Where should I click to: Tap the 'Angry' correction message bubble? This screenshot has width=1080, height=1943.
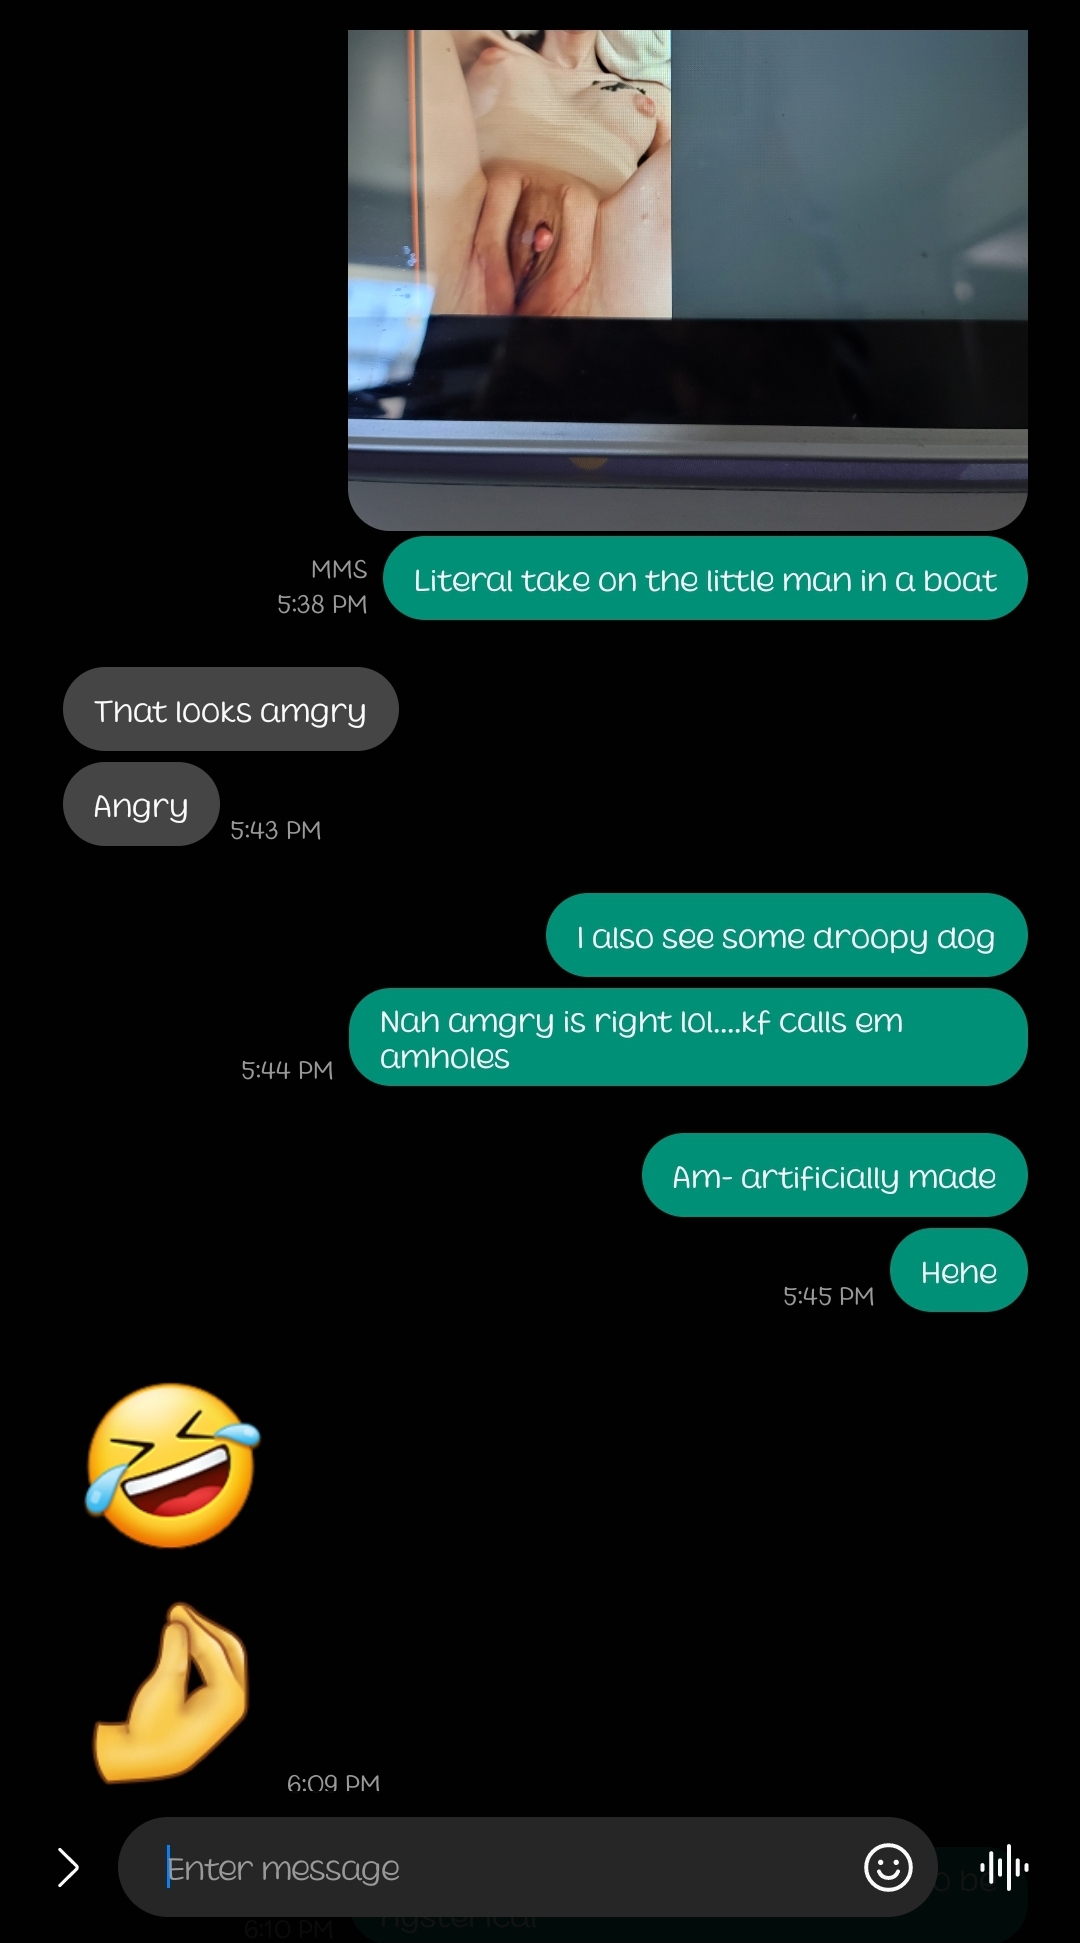coord(141,804)
